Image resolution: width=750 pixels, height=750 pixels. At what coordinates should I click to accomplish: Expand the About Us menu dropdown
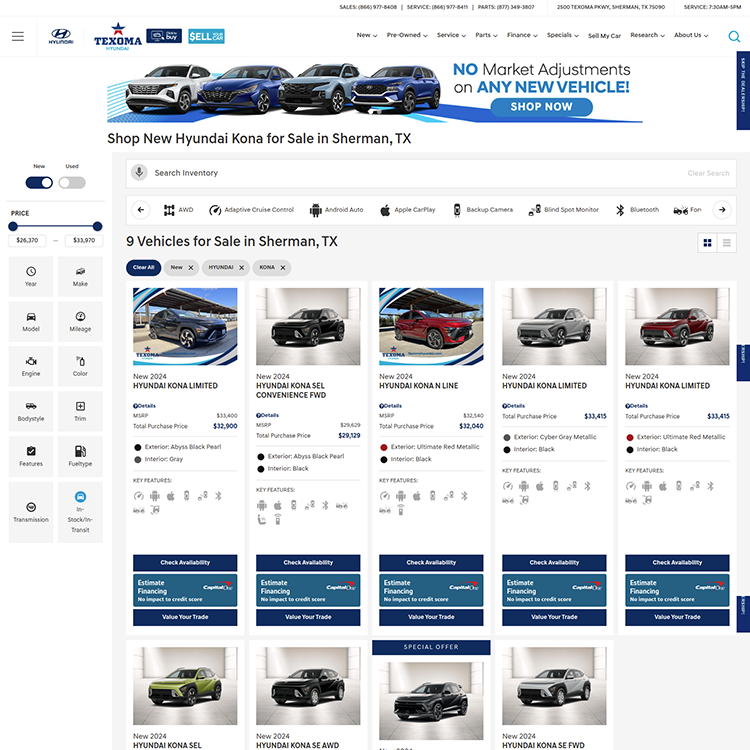pyautogui.click(x=691, y=35)
